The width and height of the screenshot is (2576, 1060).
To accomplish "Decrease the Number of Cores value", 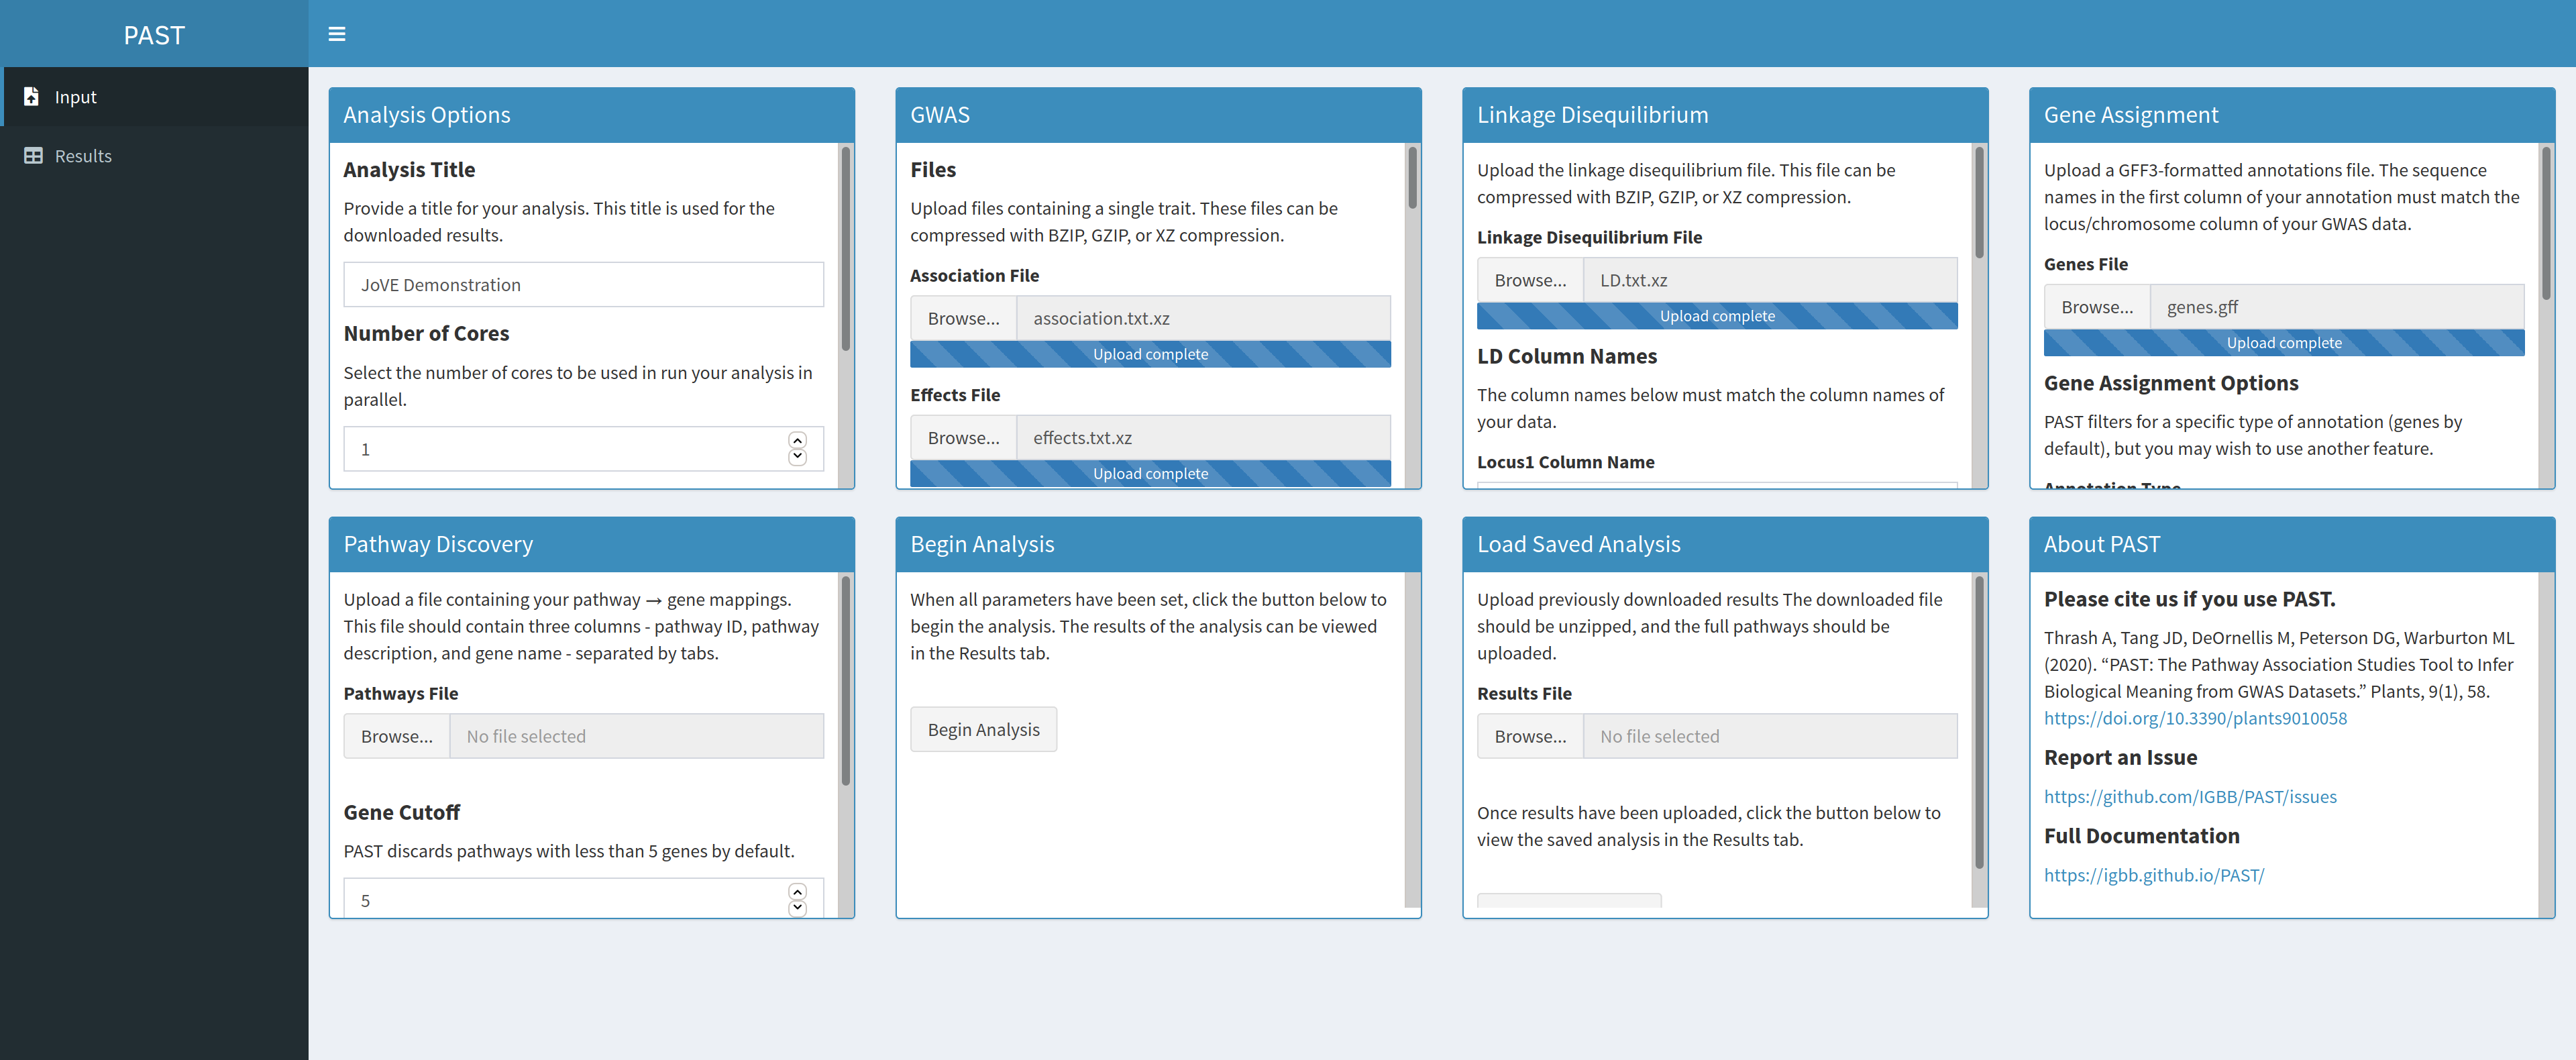I will (x=797, y=457).
